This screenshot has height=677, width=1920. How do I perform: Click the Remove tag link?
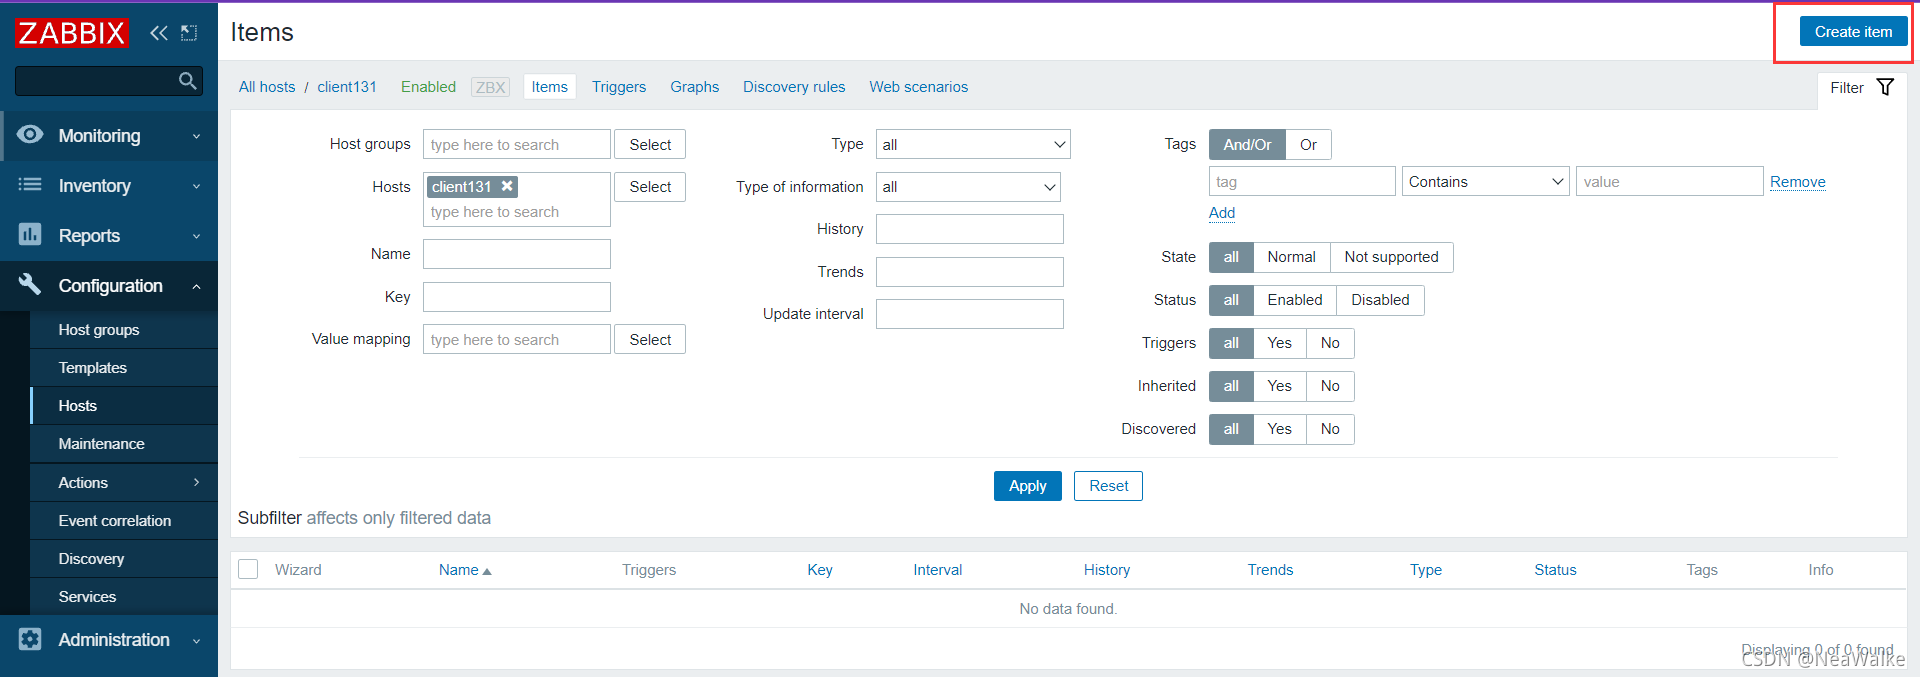[1797, 182]
